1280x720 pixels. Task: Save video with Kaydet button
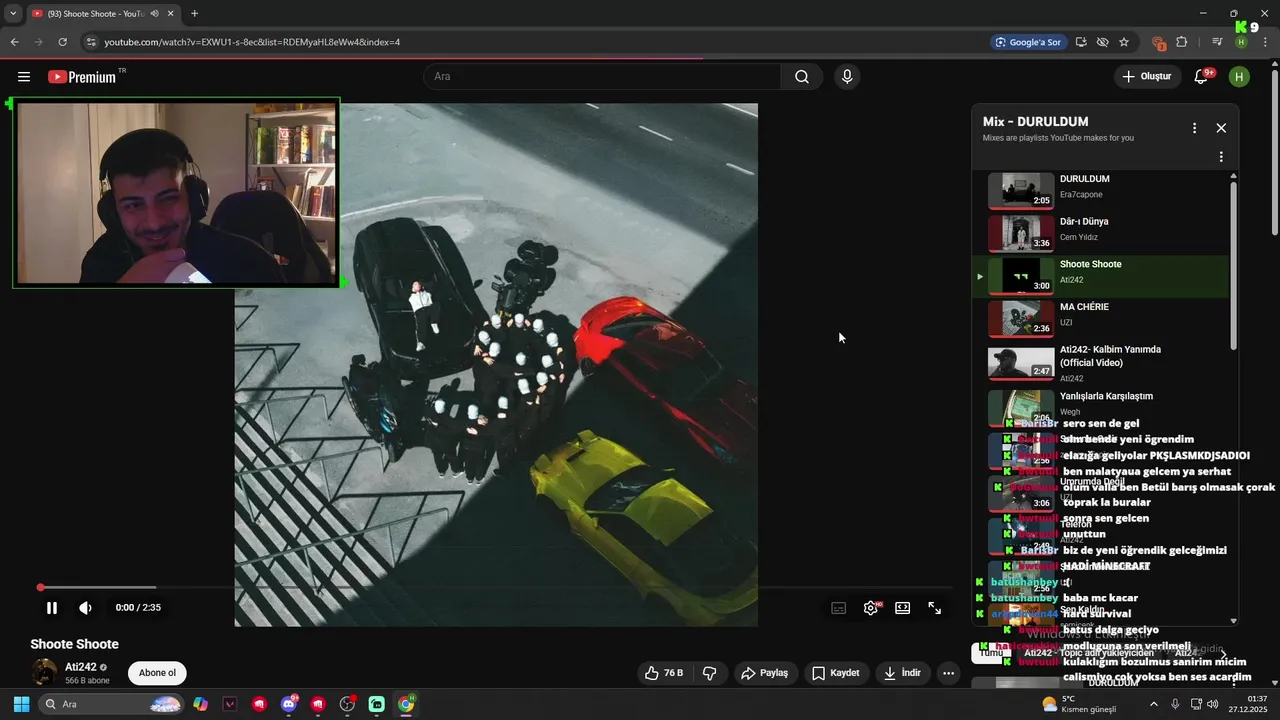(836, 673)
